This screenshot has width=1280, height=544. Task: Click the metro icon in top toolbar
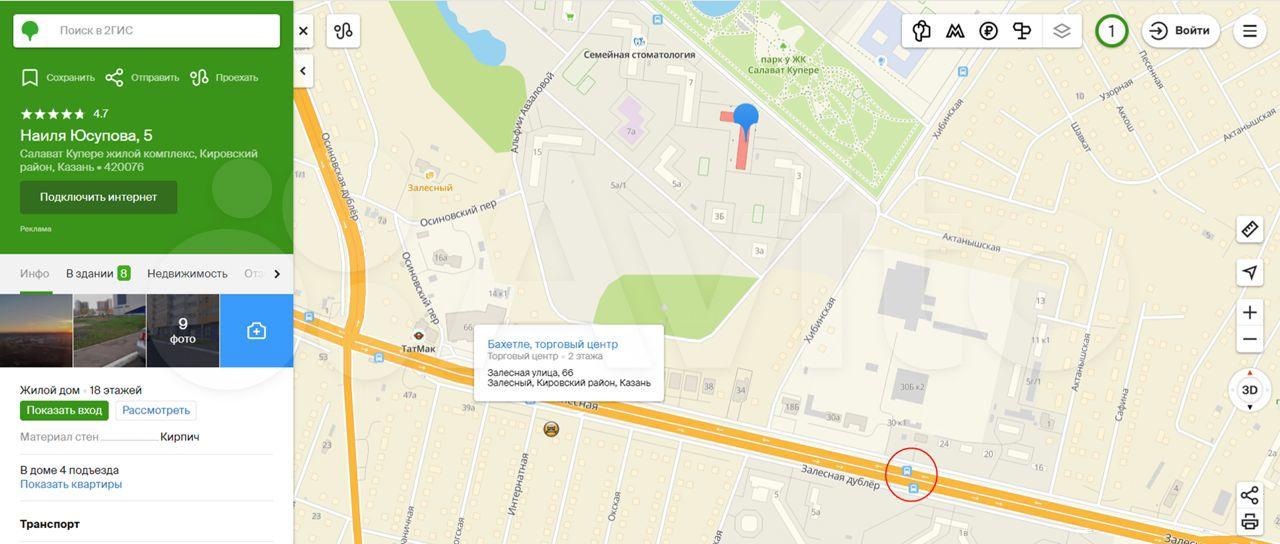click(955, 31)
